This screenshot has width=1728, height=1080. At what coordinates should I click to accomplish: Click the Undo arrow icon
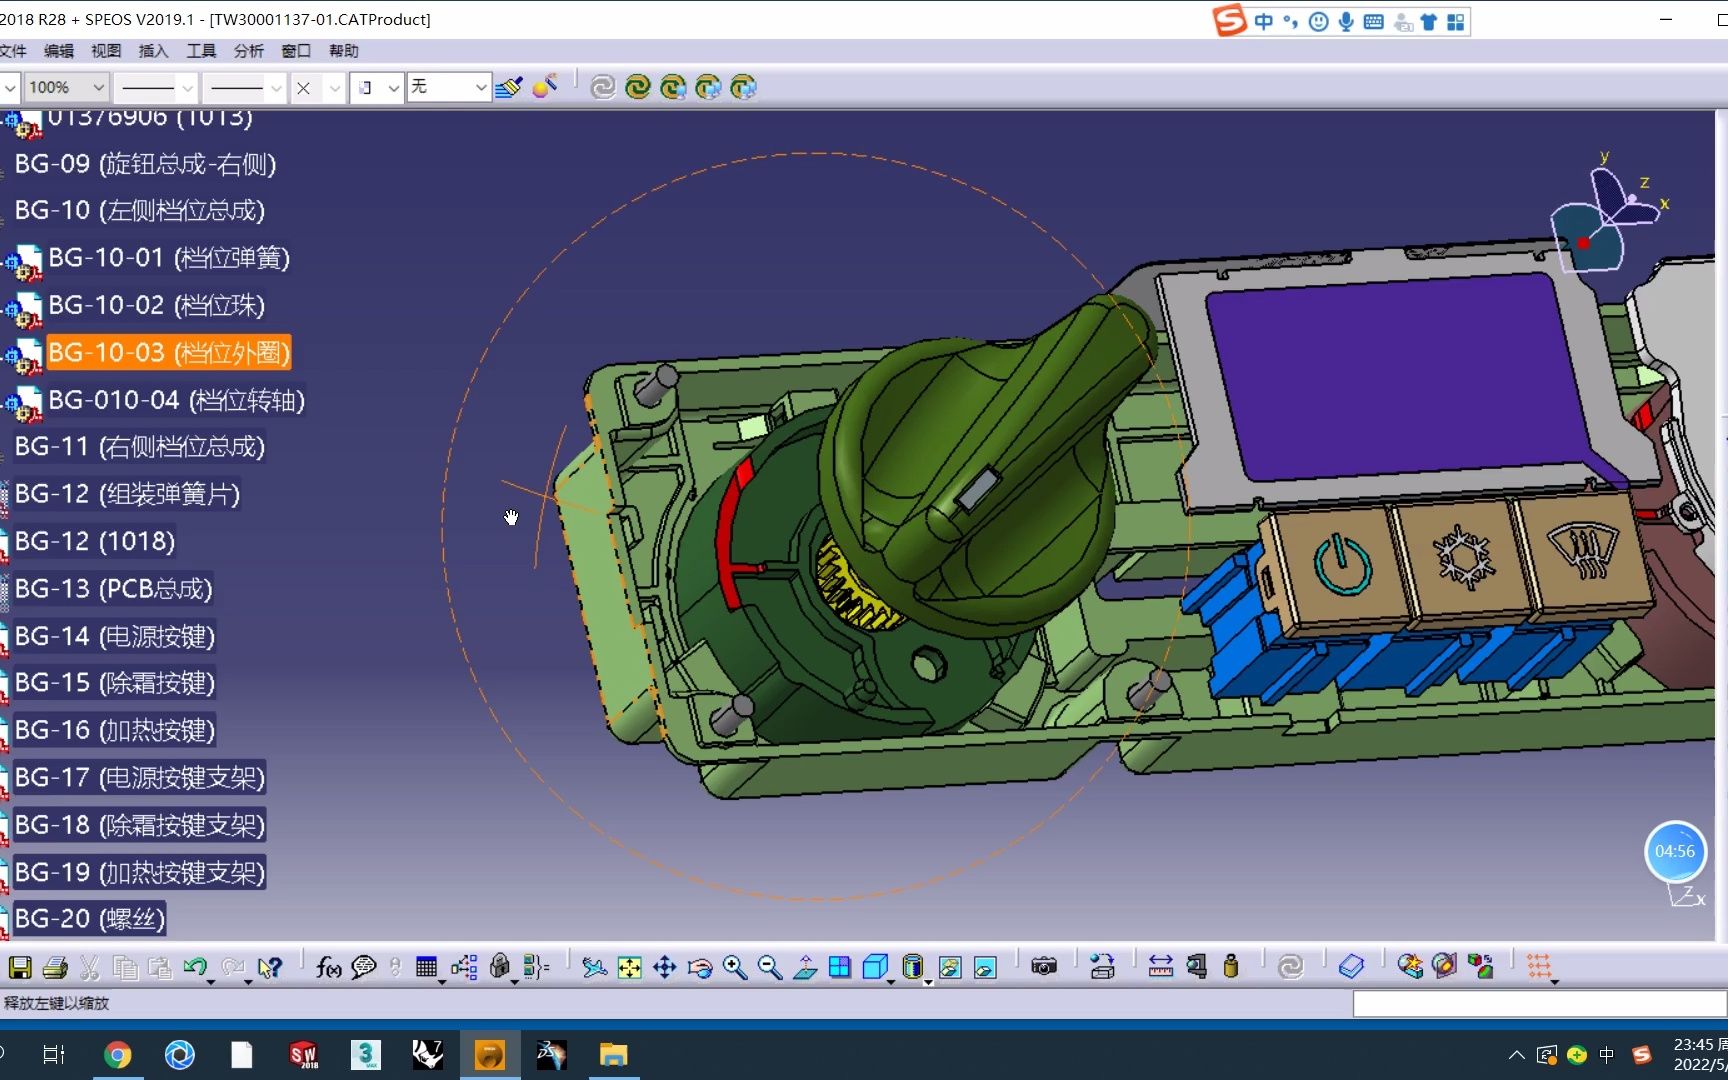[x=195, y=966]
